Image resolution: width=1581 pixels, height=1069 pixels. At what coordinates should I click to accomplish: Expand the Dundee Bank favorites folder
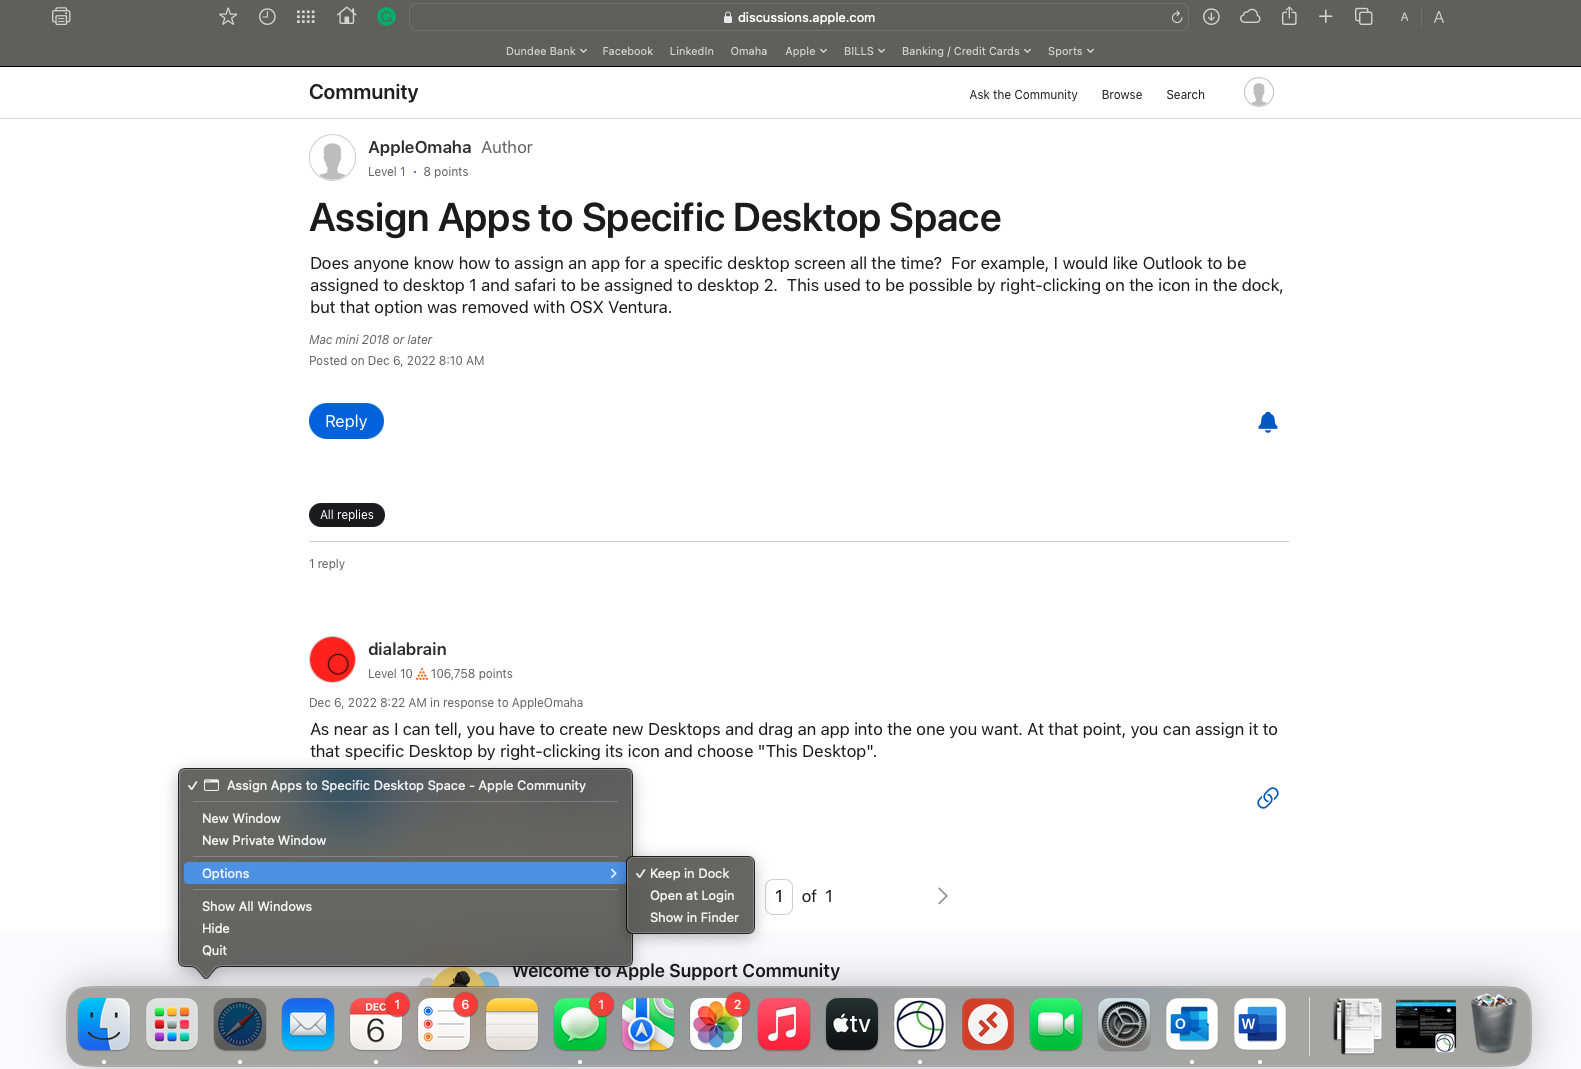[546, 51]
